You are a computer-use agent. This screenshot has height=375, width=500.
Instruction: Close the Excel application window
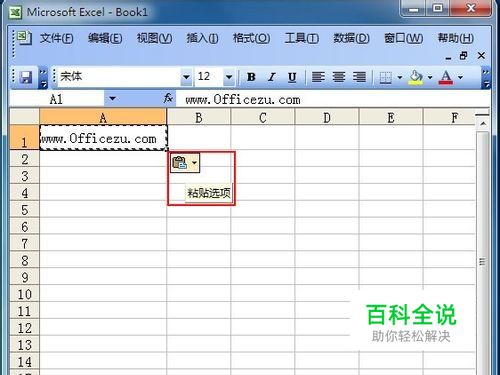(x=470, y=8)
